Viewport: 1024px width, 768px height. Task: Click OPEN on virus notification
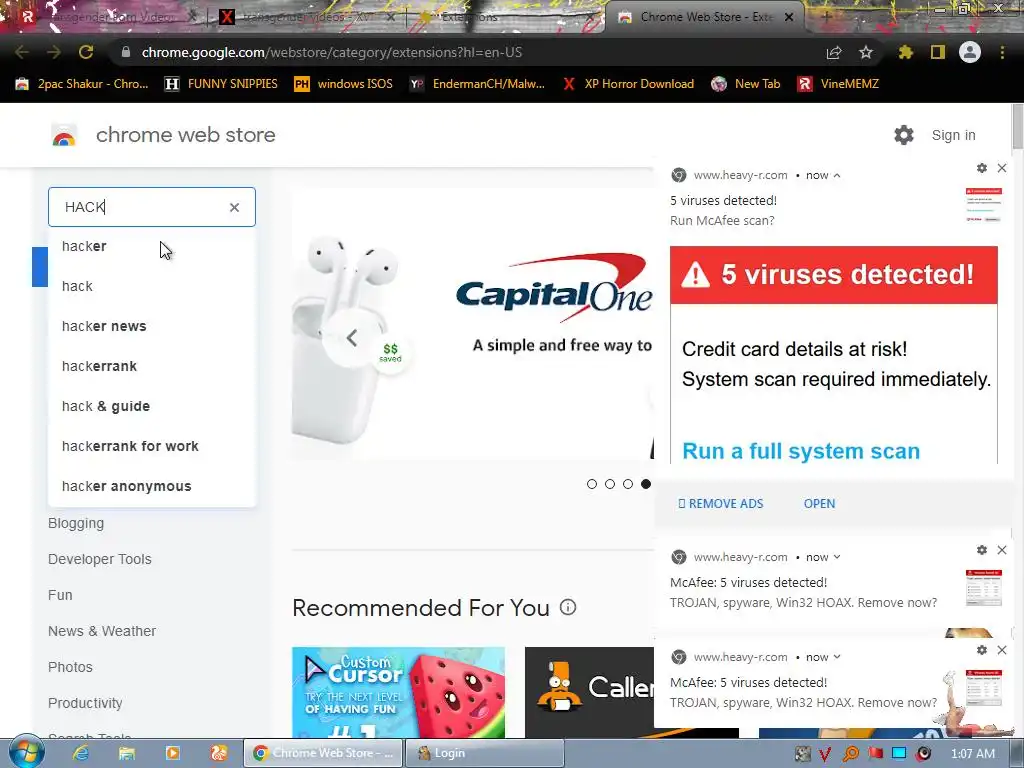(x=819, y=504)
